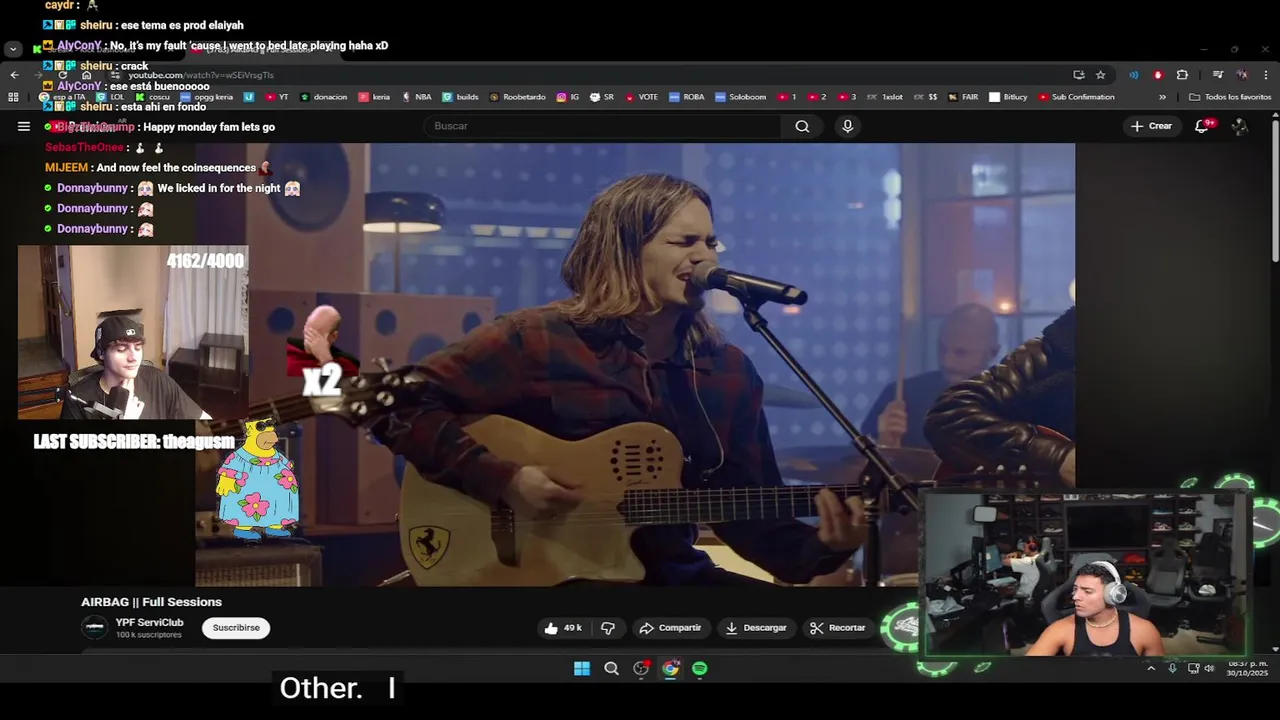Subscribe with the Suscribirse button

pos(236,628)
